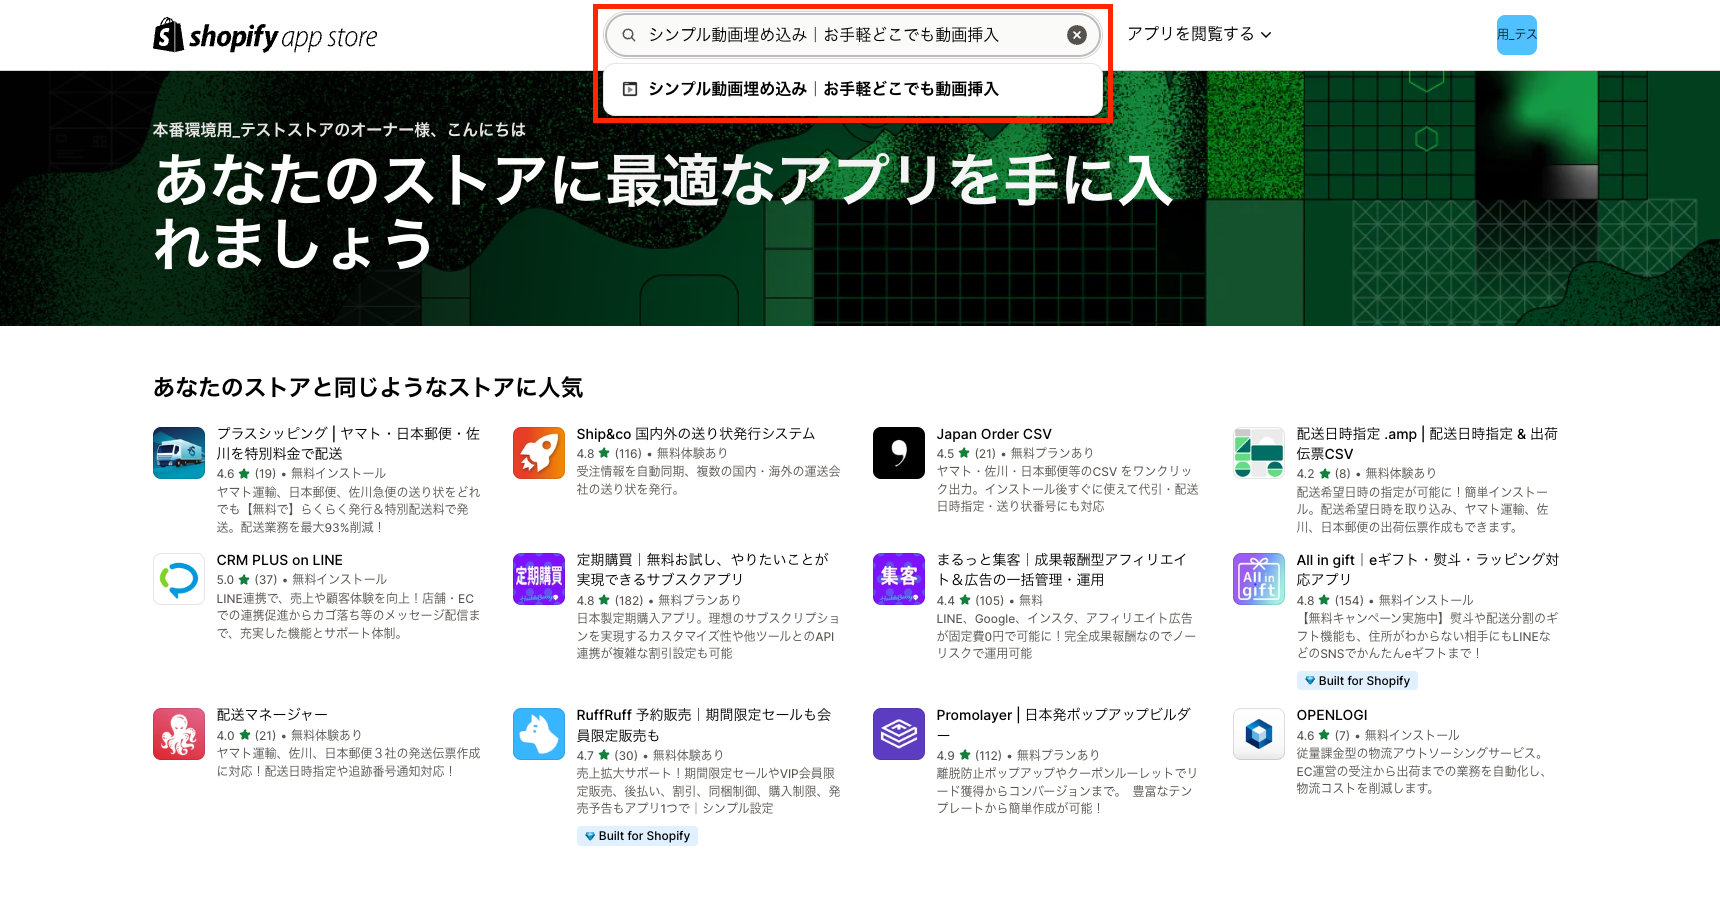Click the heading あなたのストアと同じようなストアに人気
1720x897 pixels.
(x=368, y=387)
